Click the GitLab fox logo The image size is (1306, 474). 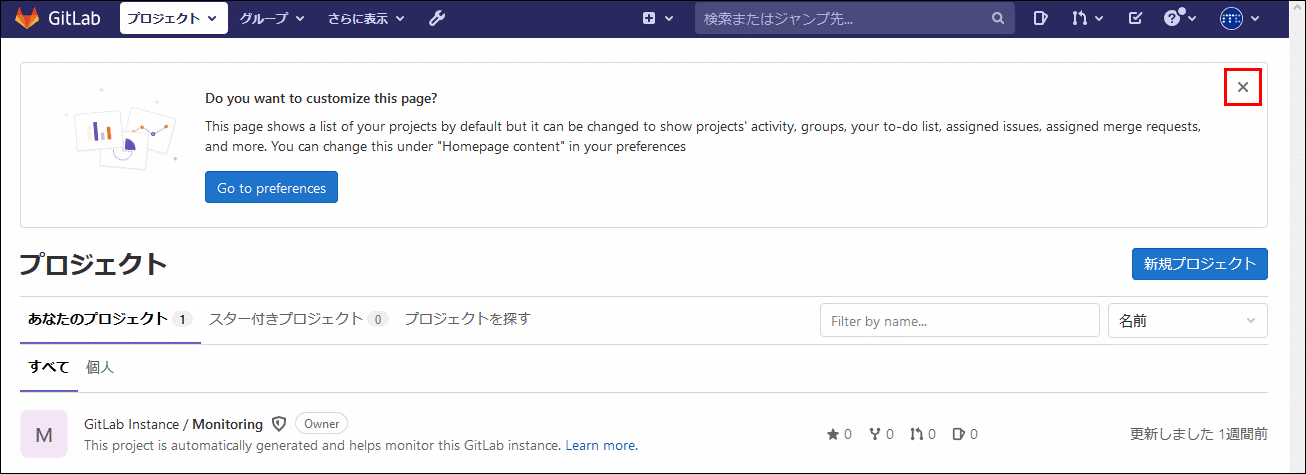point(27,18)
